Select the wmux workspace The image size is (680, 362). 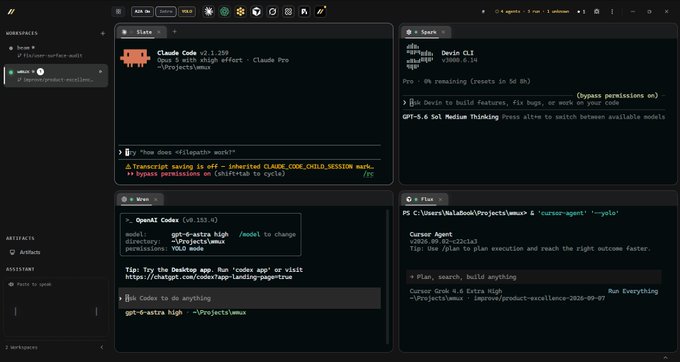[x=56, y=75]
